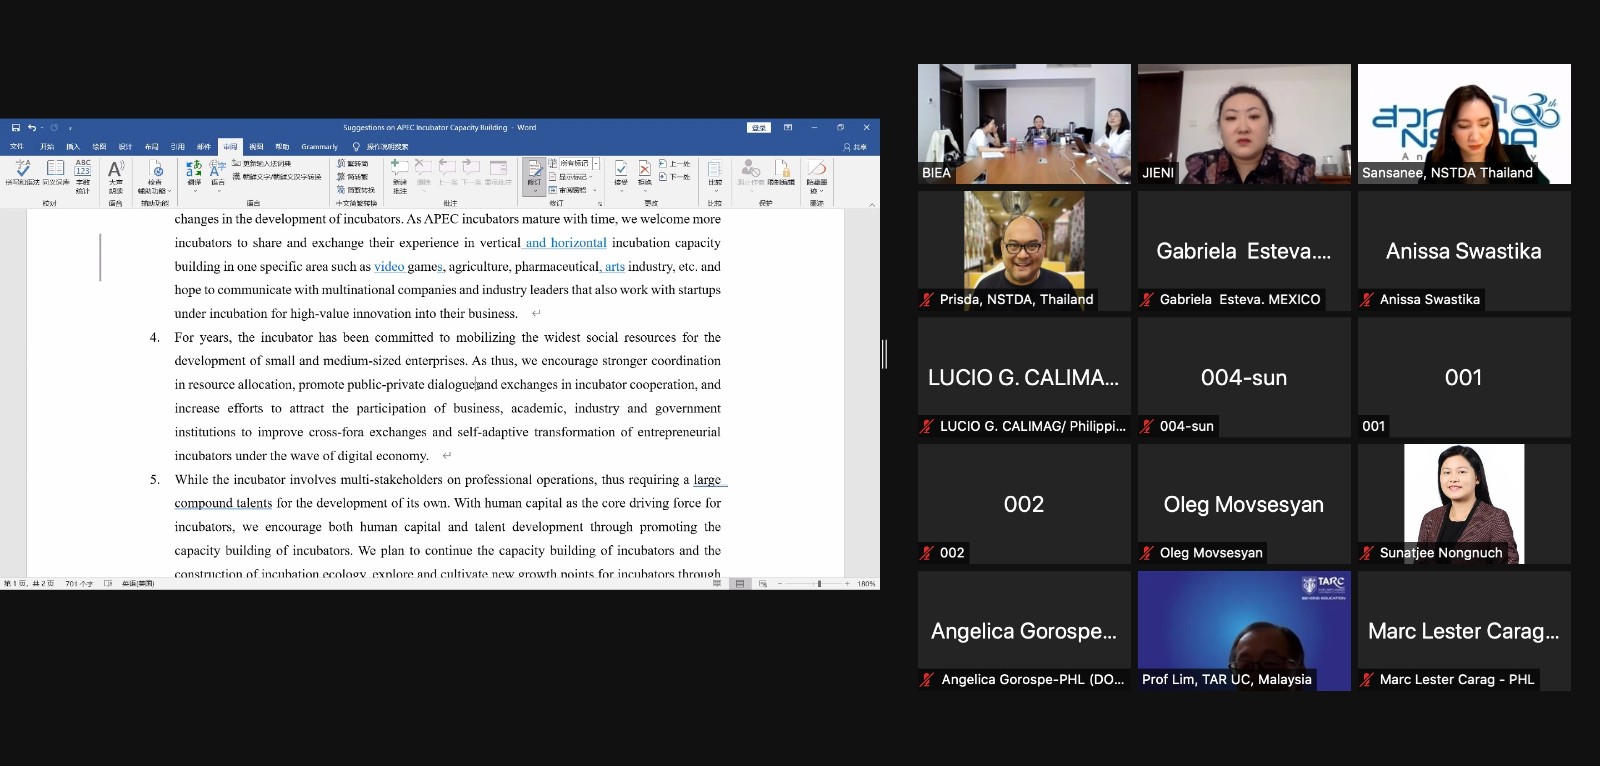The image size is (1600, 766).
Task: Open the Spelling and Grammar check
Action: (x=22, y=172)
